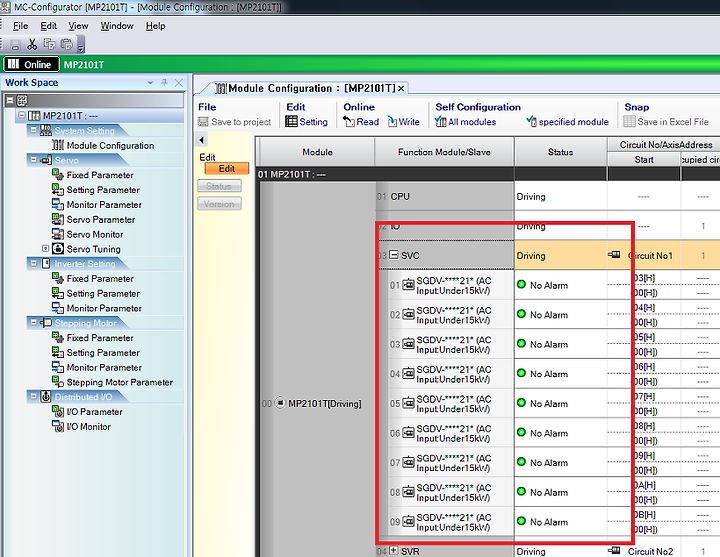This screenshot has height=557, width=720.
Task: Click the Inverter Fixed Parameter icon
Action: coord(57,278)
